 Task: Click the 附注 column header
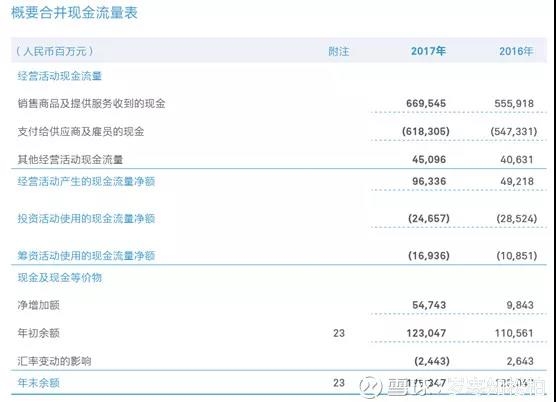point(339,52)
